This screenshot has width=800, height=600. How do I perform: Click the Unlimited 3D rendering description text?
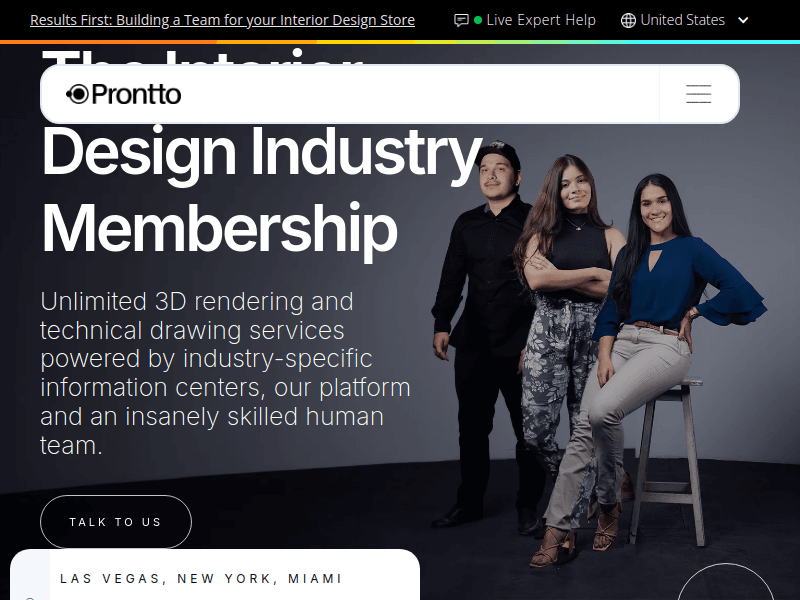[x=225, y=373]
